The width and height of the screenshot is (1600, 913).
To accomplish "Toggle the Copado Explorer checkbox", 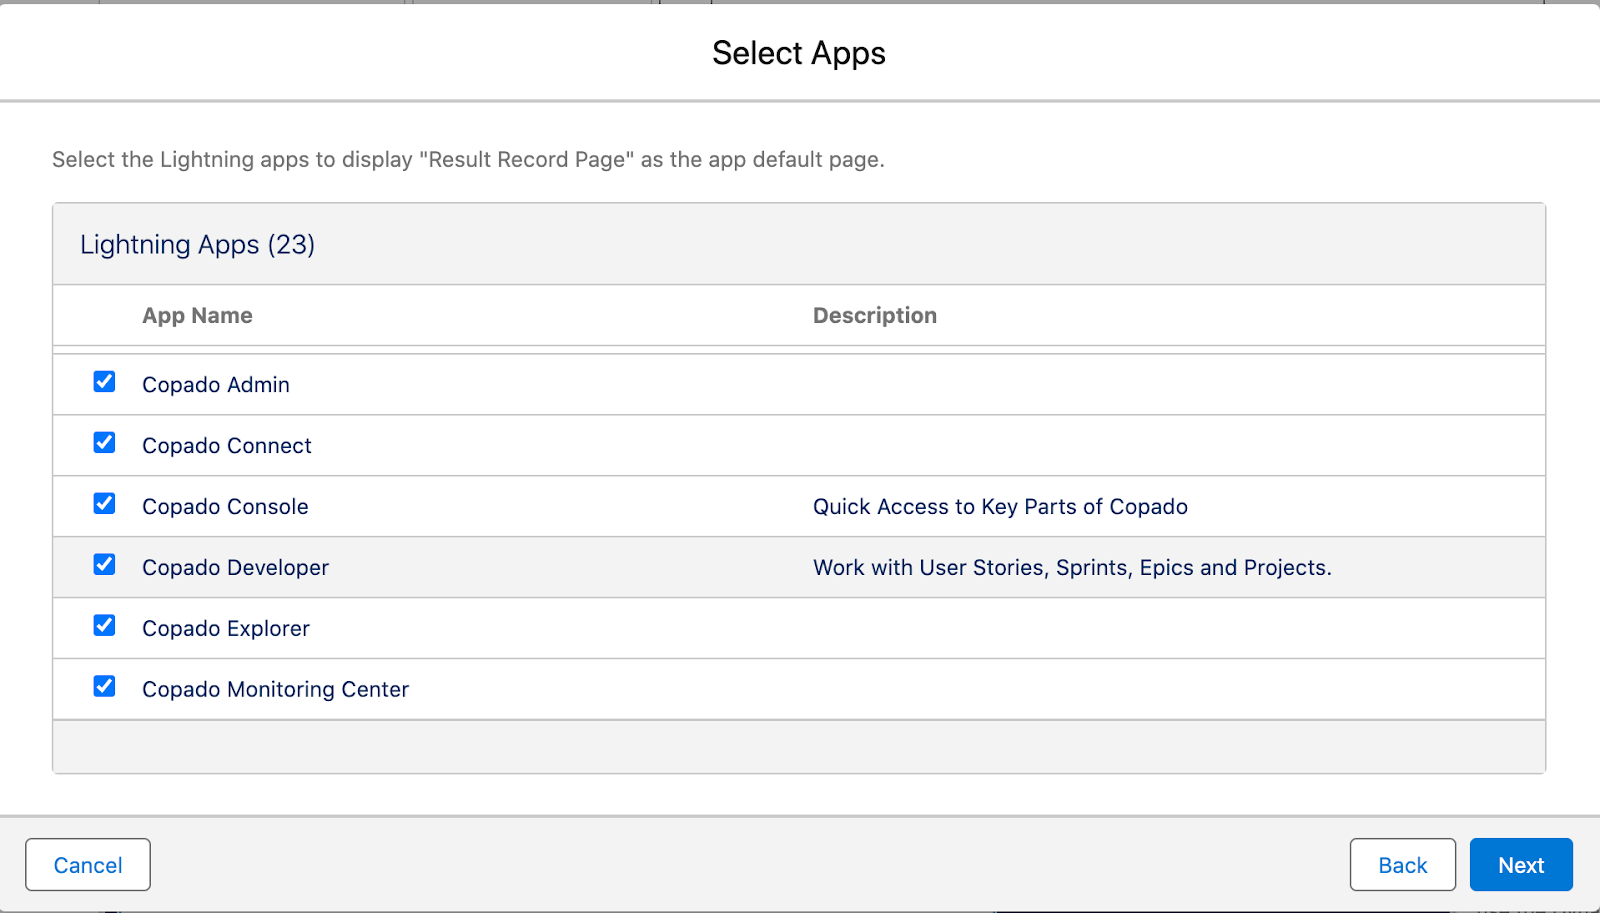I will (104, 626).
